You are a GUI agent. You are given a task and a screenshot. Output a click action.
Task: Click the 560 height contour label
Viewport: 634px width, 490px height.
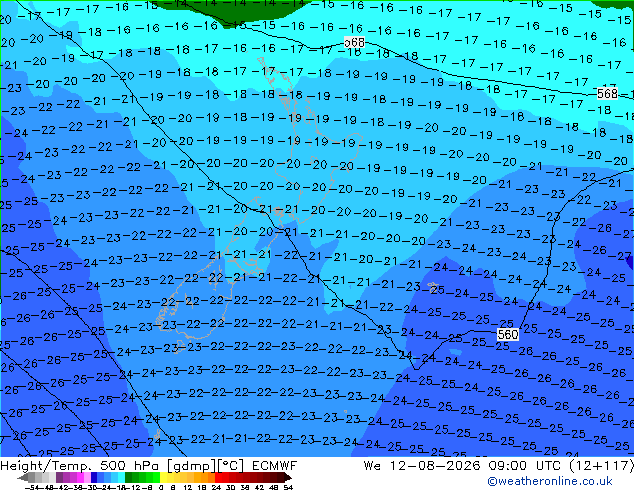[508, 335]
